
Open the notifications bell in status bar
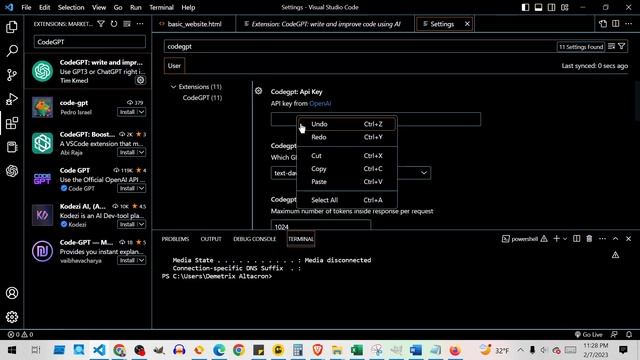click(x=629, y=334)
